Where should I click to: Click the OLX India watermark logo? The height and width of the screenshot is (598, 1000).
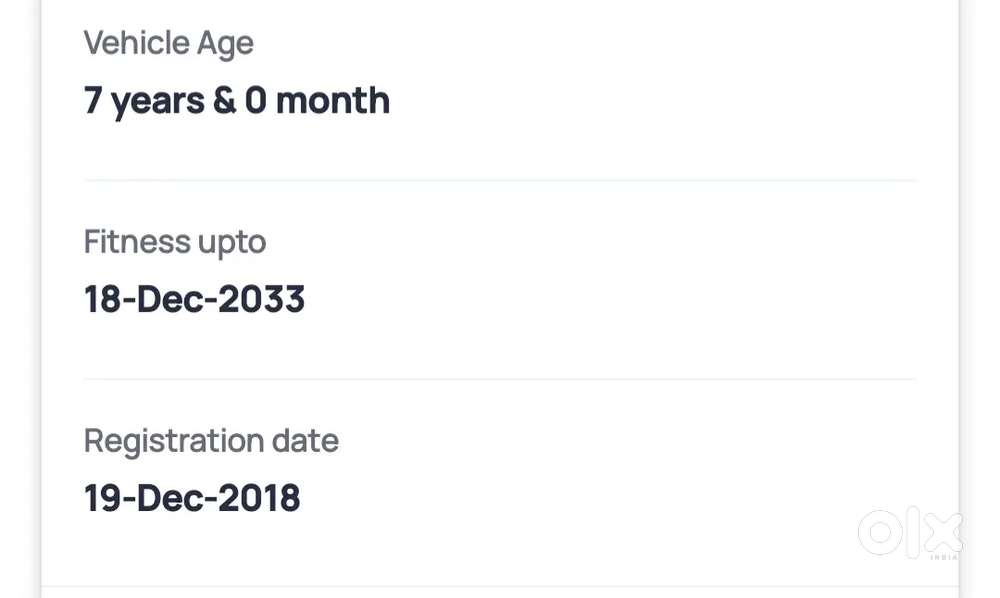coord(910,533)
